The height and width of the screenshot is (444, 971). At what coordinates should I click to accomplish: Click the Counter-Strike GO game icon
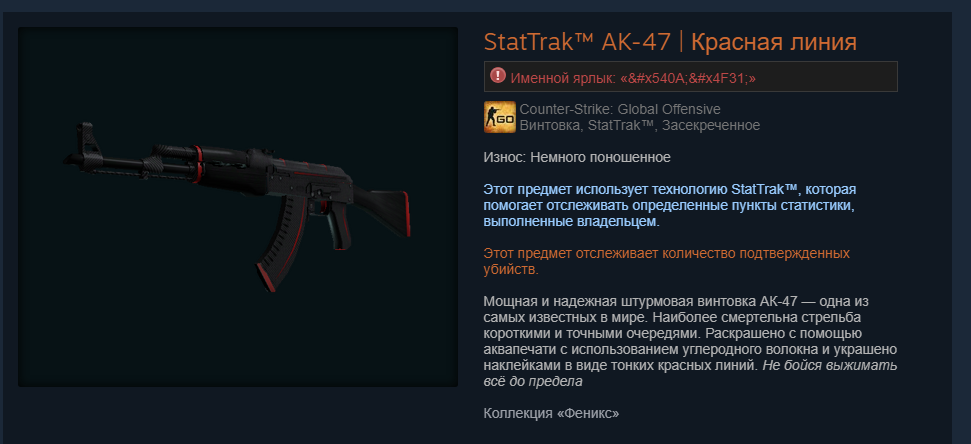(499, 117)
